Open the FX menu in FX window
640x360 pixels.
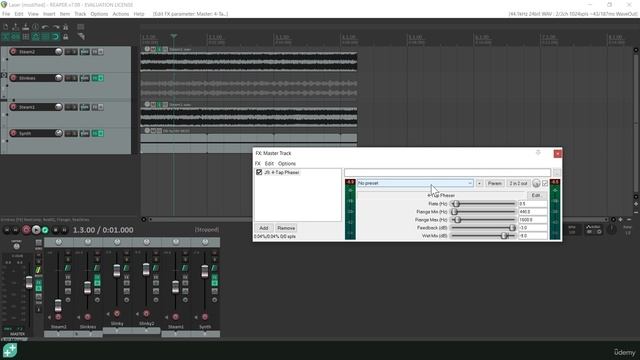tap(258, 163)
